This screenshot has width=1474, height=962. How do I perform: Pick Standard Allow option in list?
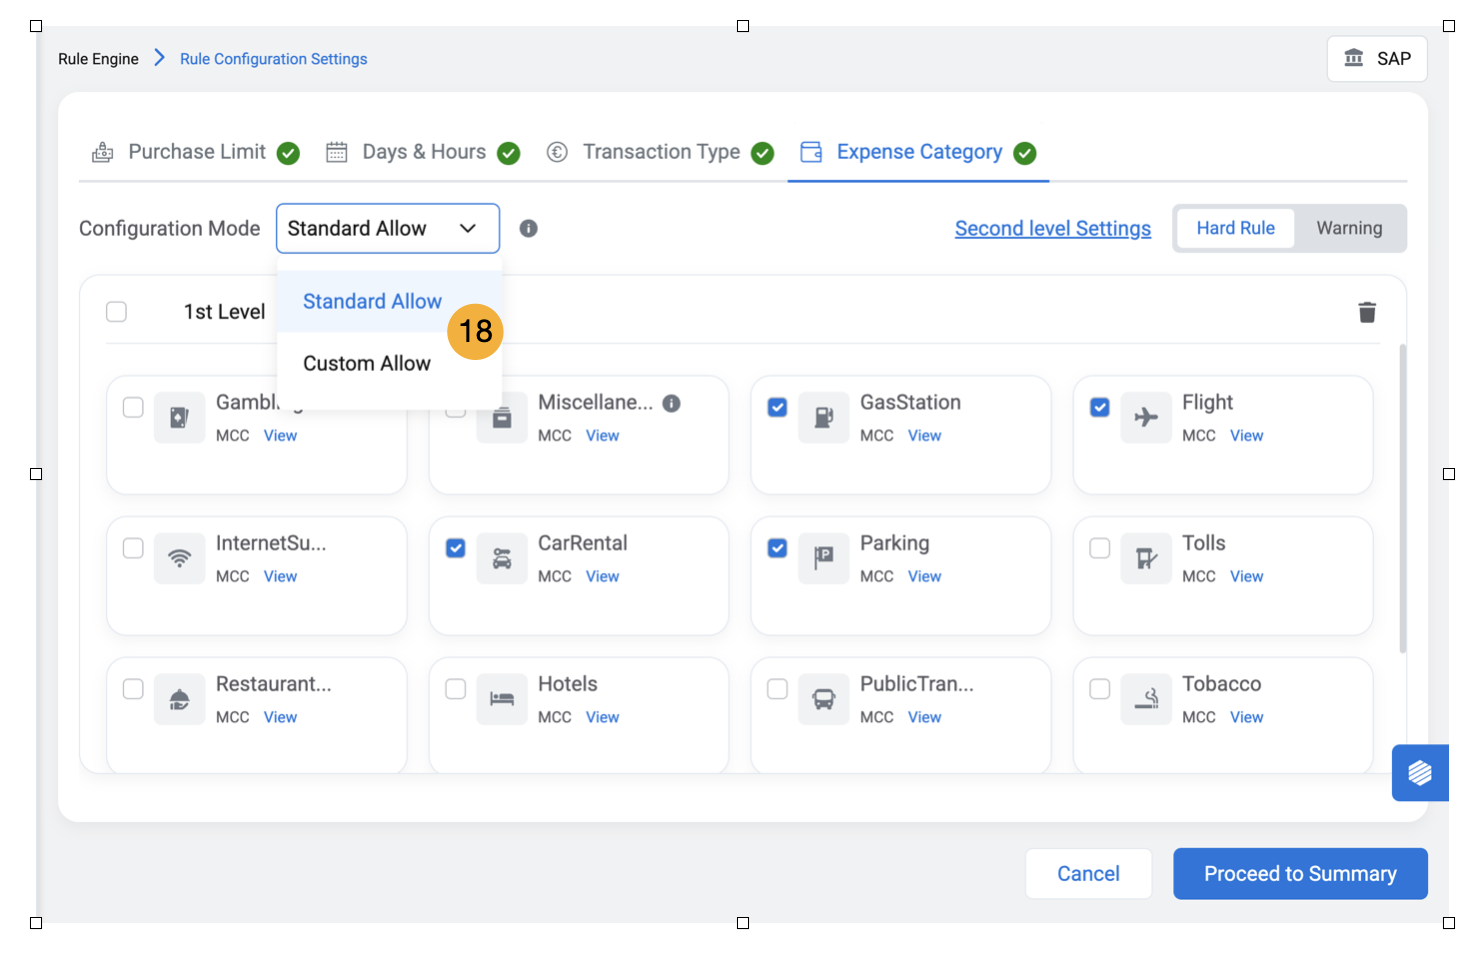(x=371, y=302)
